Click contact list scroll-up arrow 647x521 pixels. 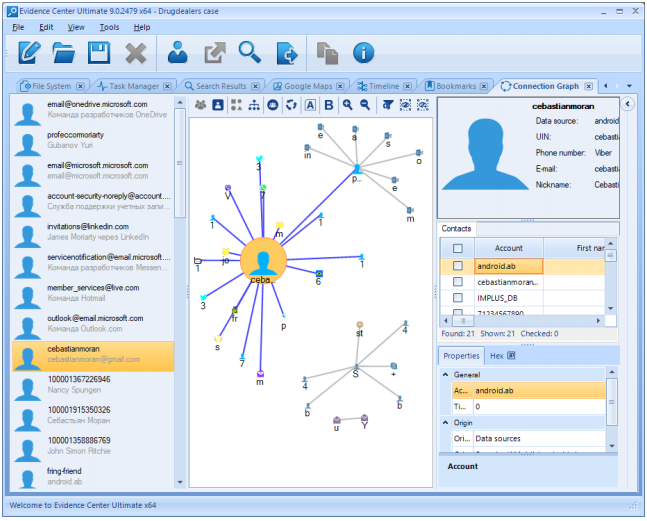180,102
